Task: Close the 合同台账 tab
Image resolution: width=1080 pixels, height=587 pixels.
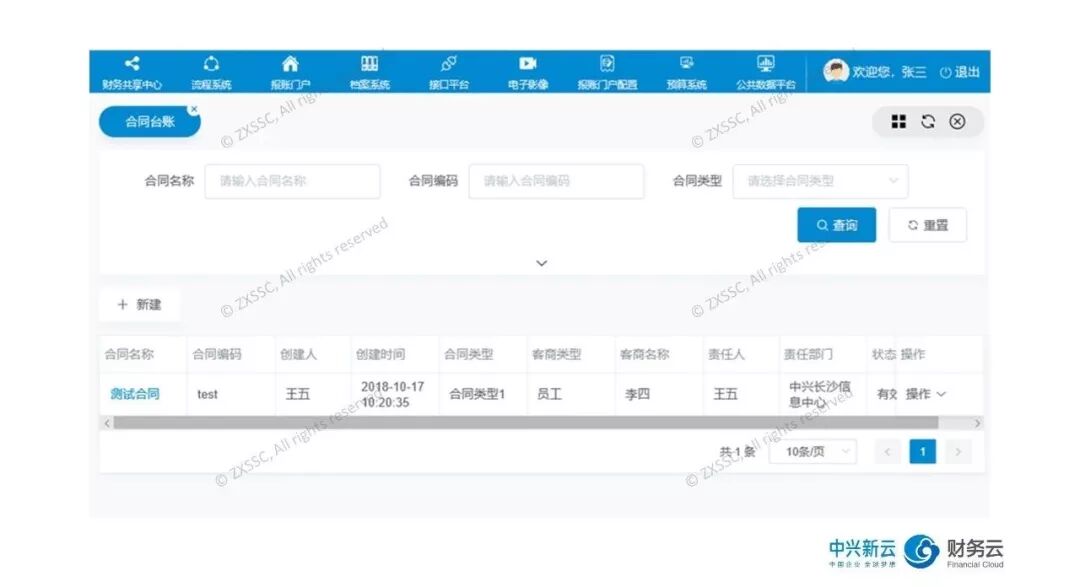Action: (194, 109)
